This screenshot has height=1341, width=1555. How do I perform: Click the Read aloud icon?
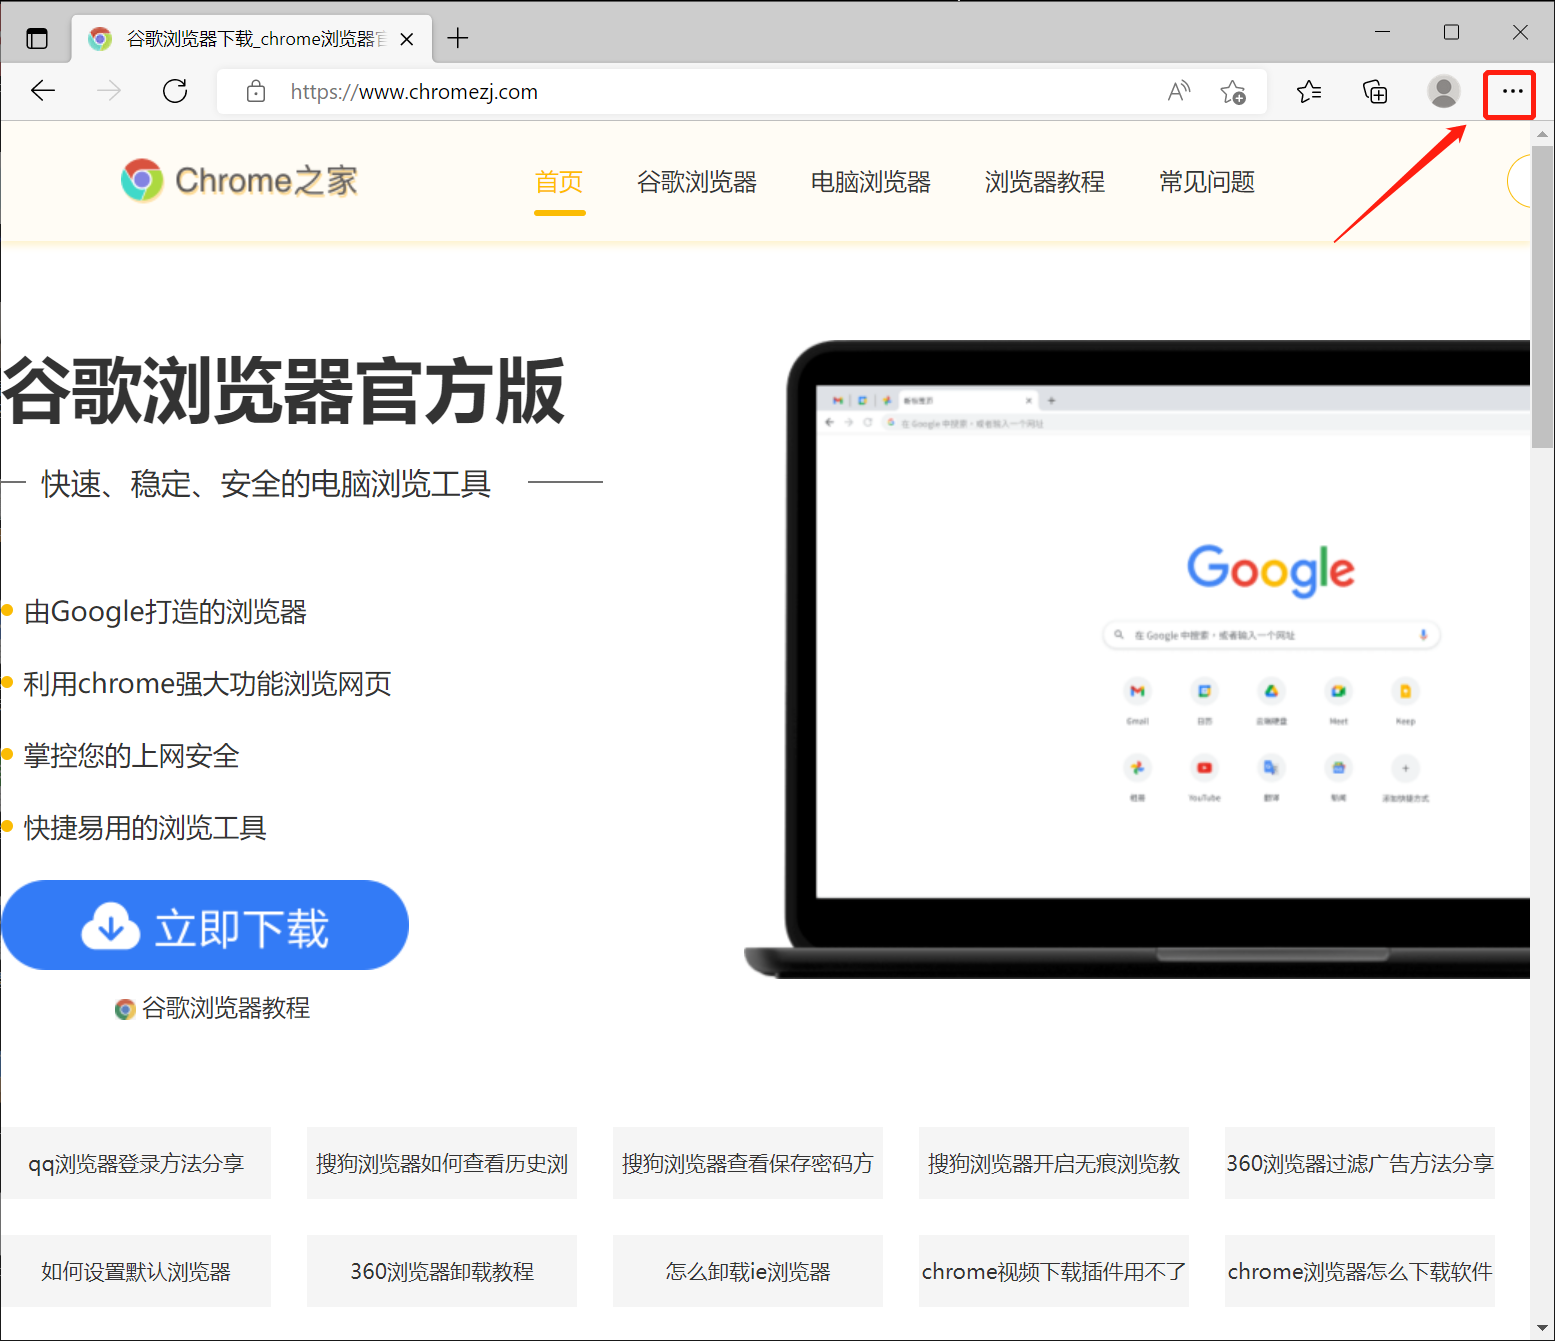coord(1178,91)
